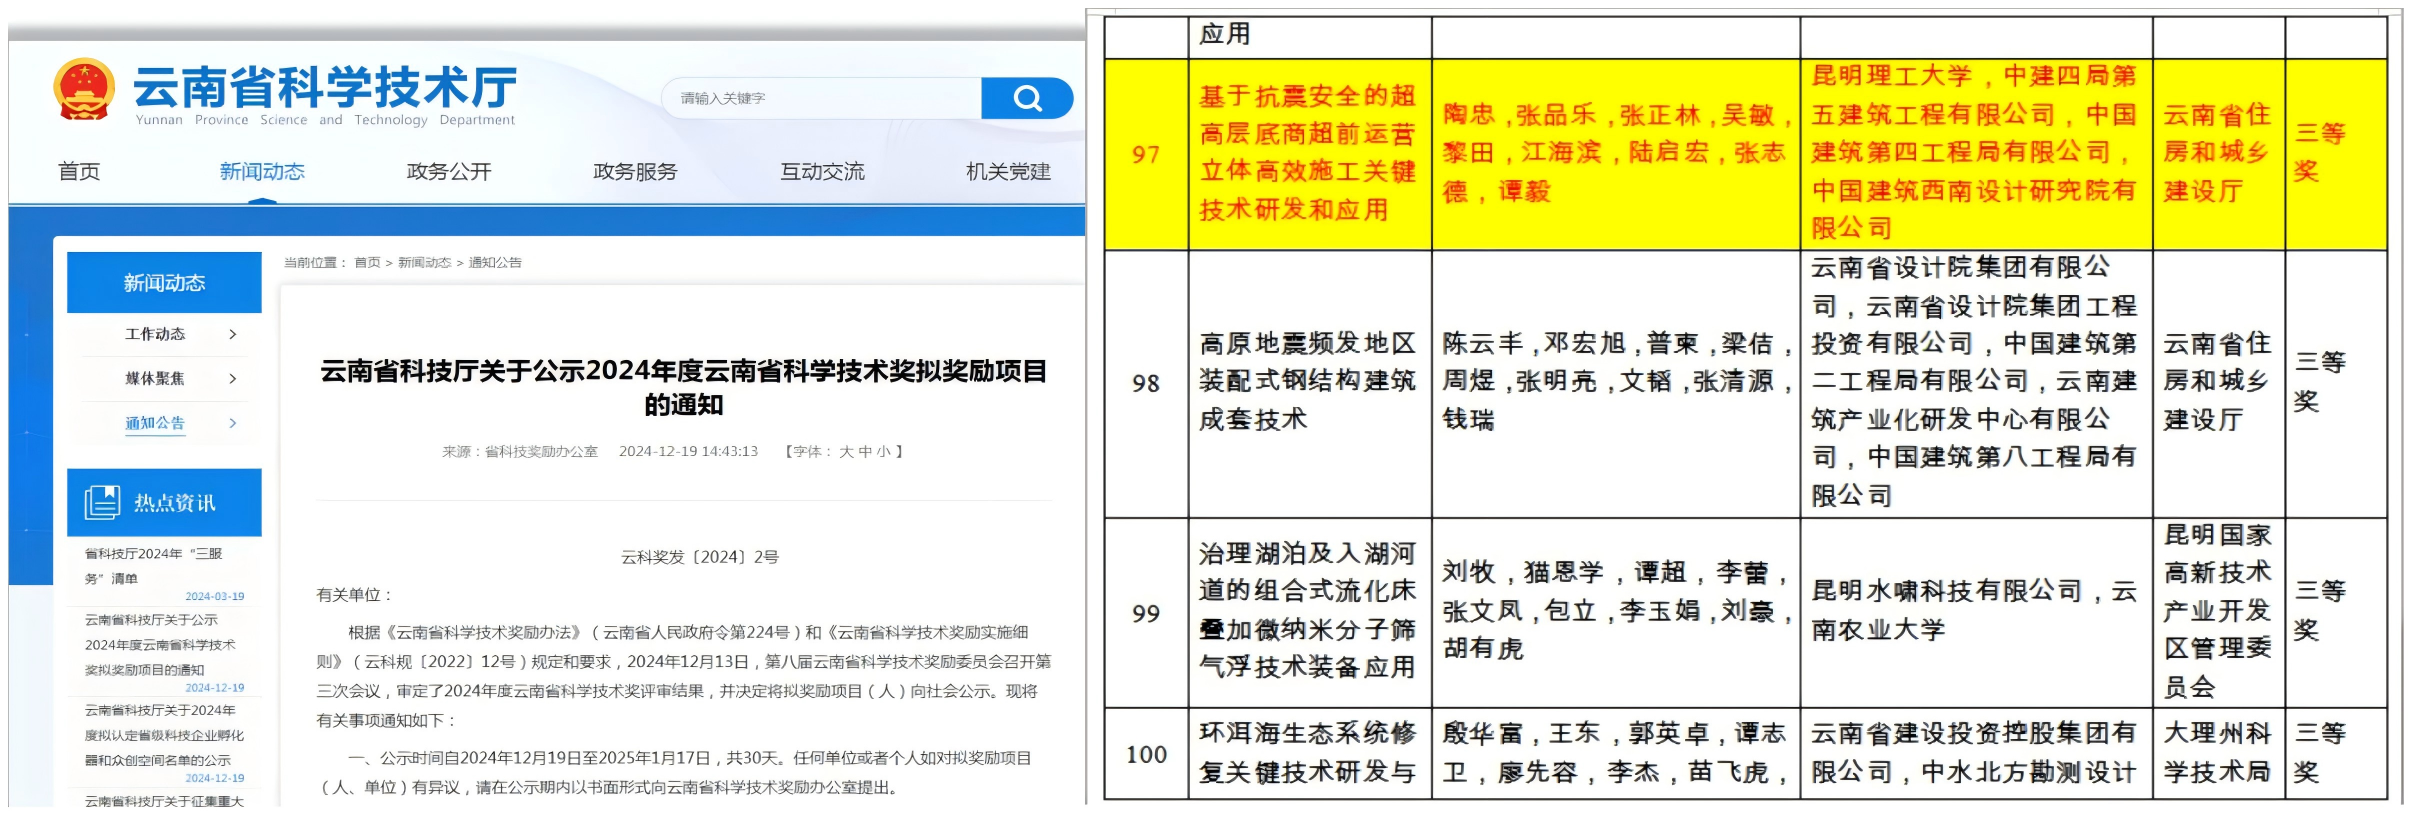Click the national emblem logo
The image size is (2412, 815).
84,91
